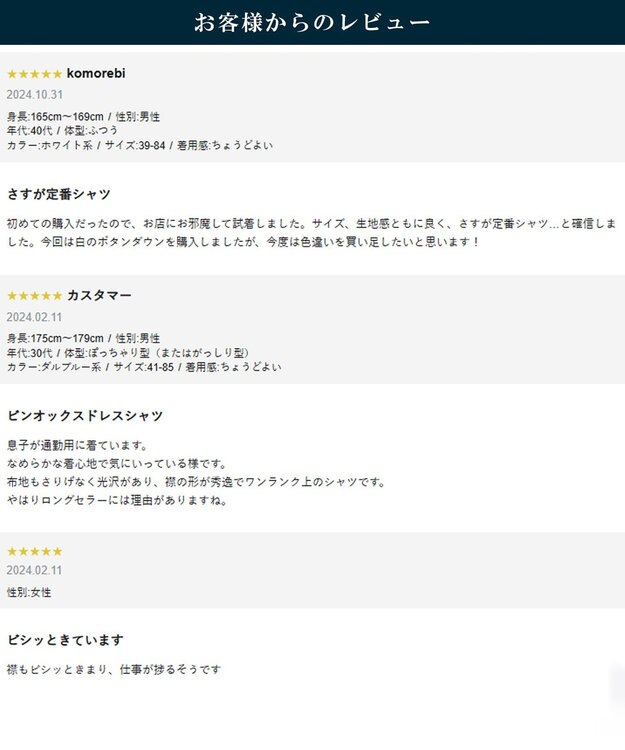Click the カラー:ダルブルー系 size line
Image resolution: width=625 pixels, height=750 pixels.
143,367
